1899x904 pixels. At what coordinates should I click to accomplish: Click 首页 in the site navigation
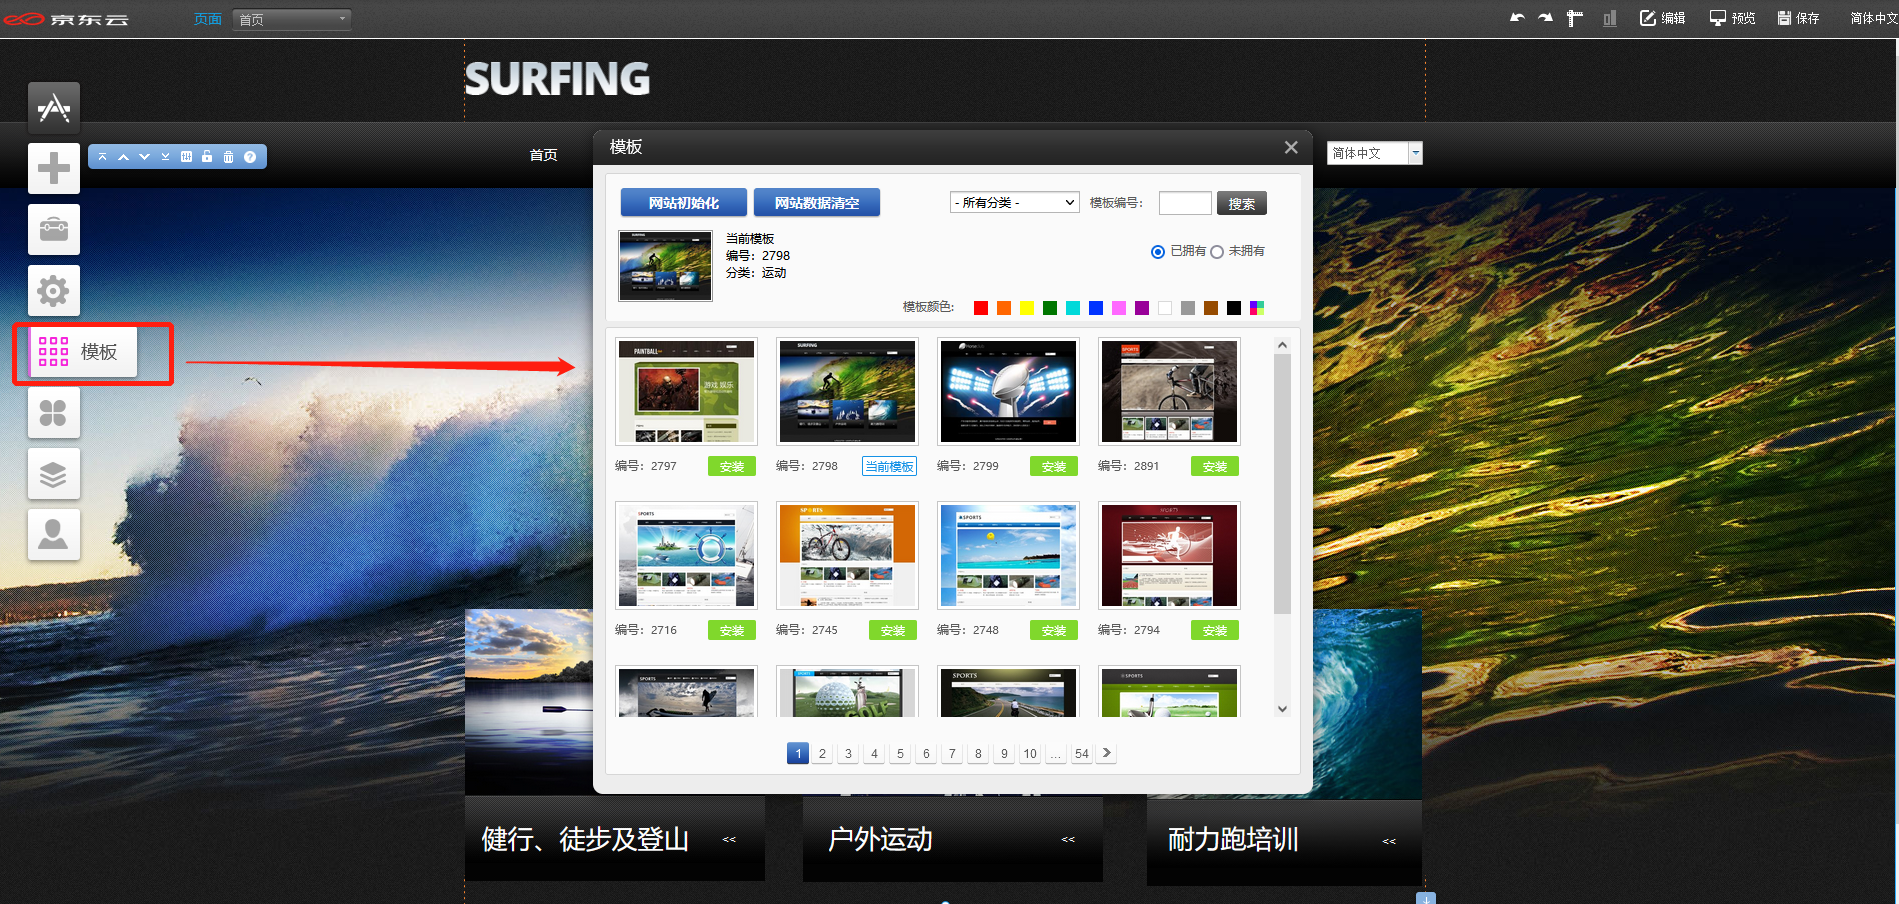click(544, 155)
